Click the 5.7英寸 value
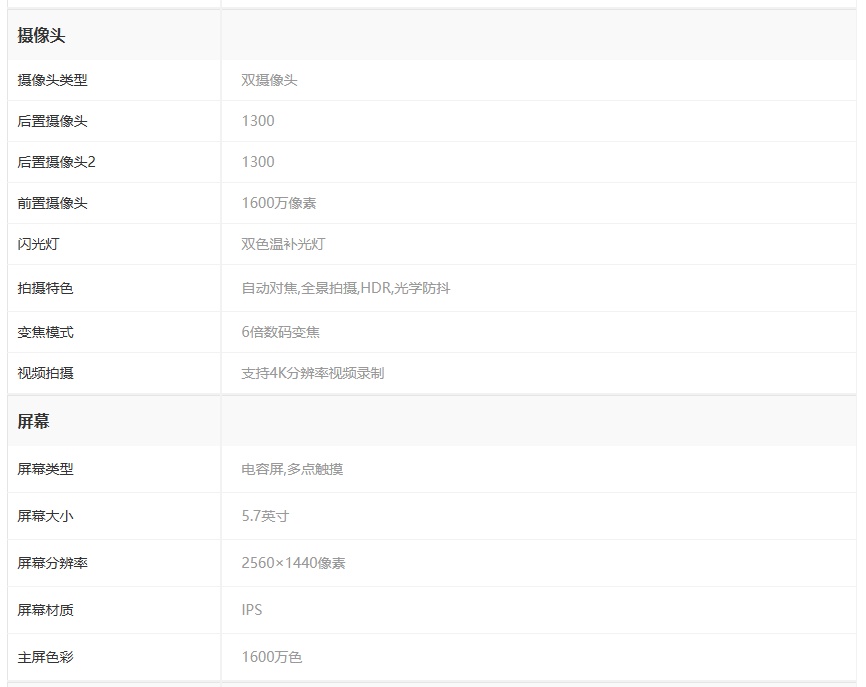 [265, 516]
